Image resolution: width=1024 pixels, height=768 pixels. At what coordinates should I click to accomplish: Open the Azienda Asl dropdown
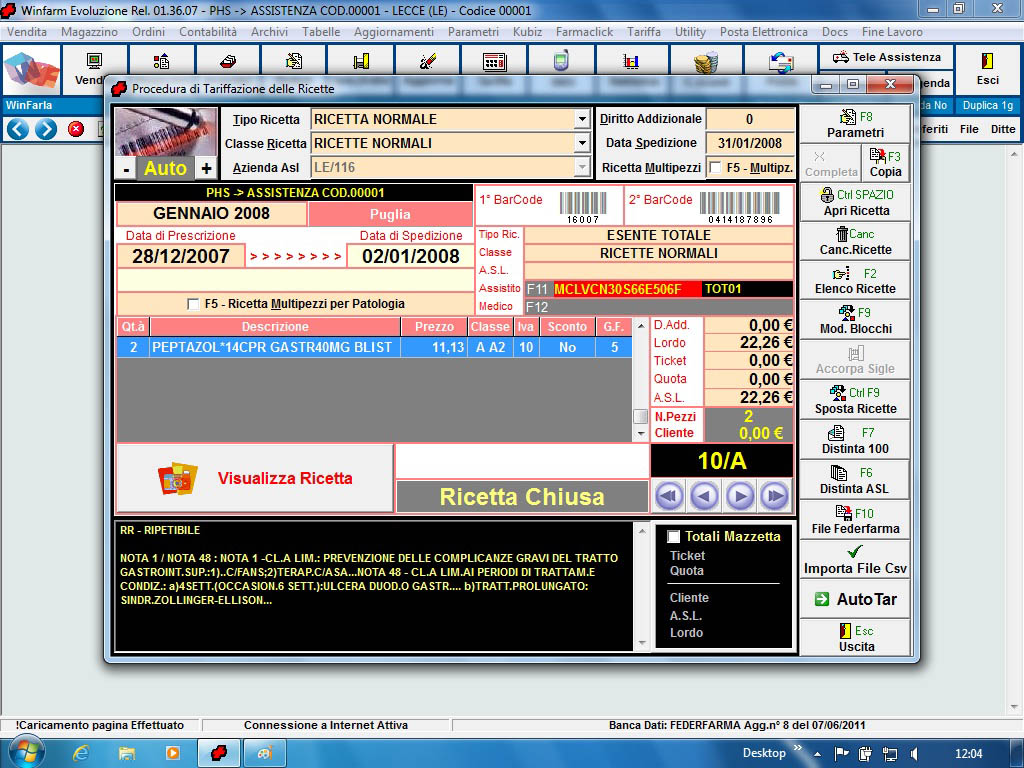(582, 168)
